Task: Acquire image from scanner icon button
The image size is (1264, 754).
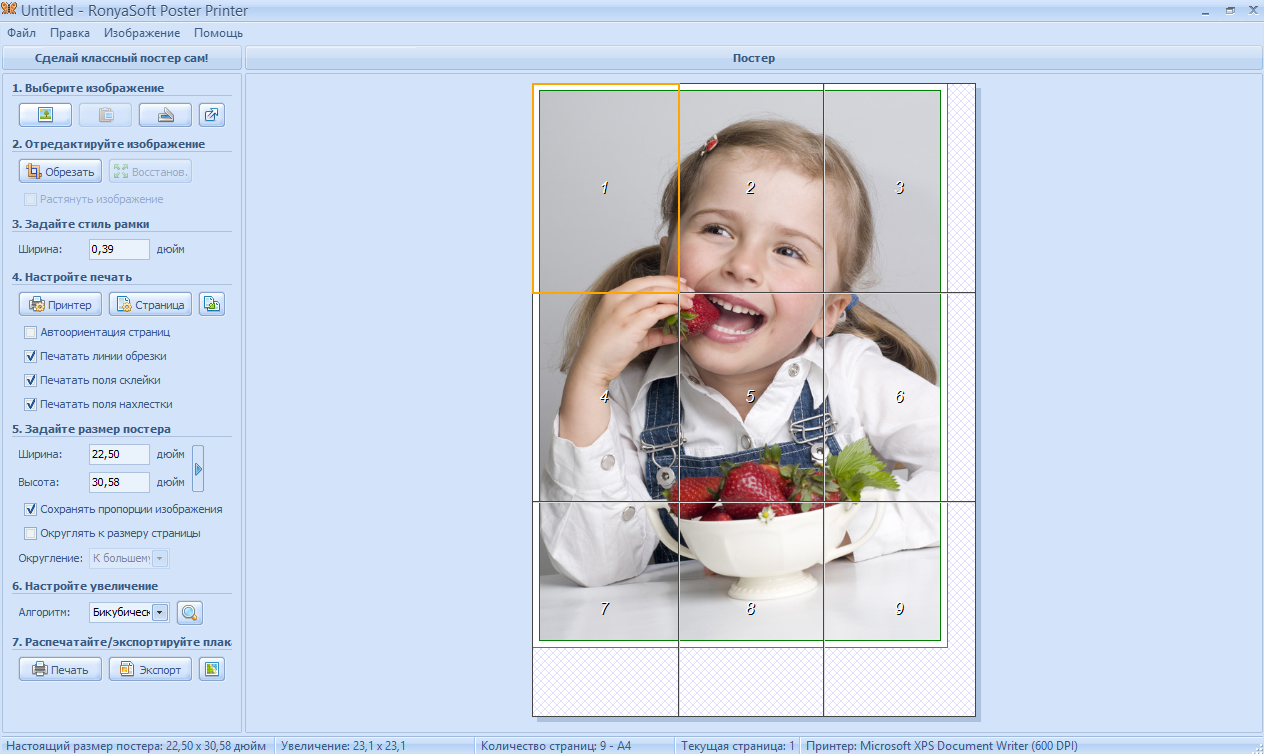Action: point(165,115)
